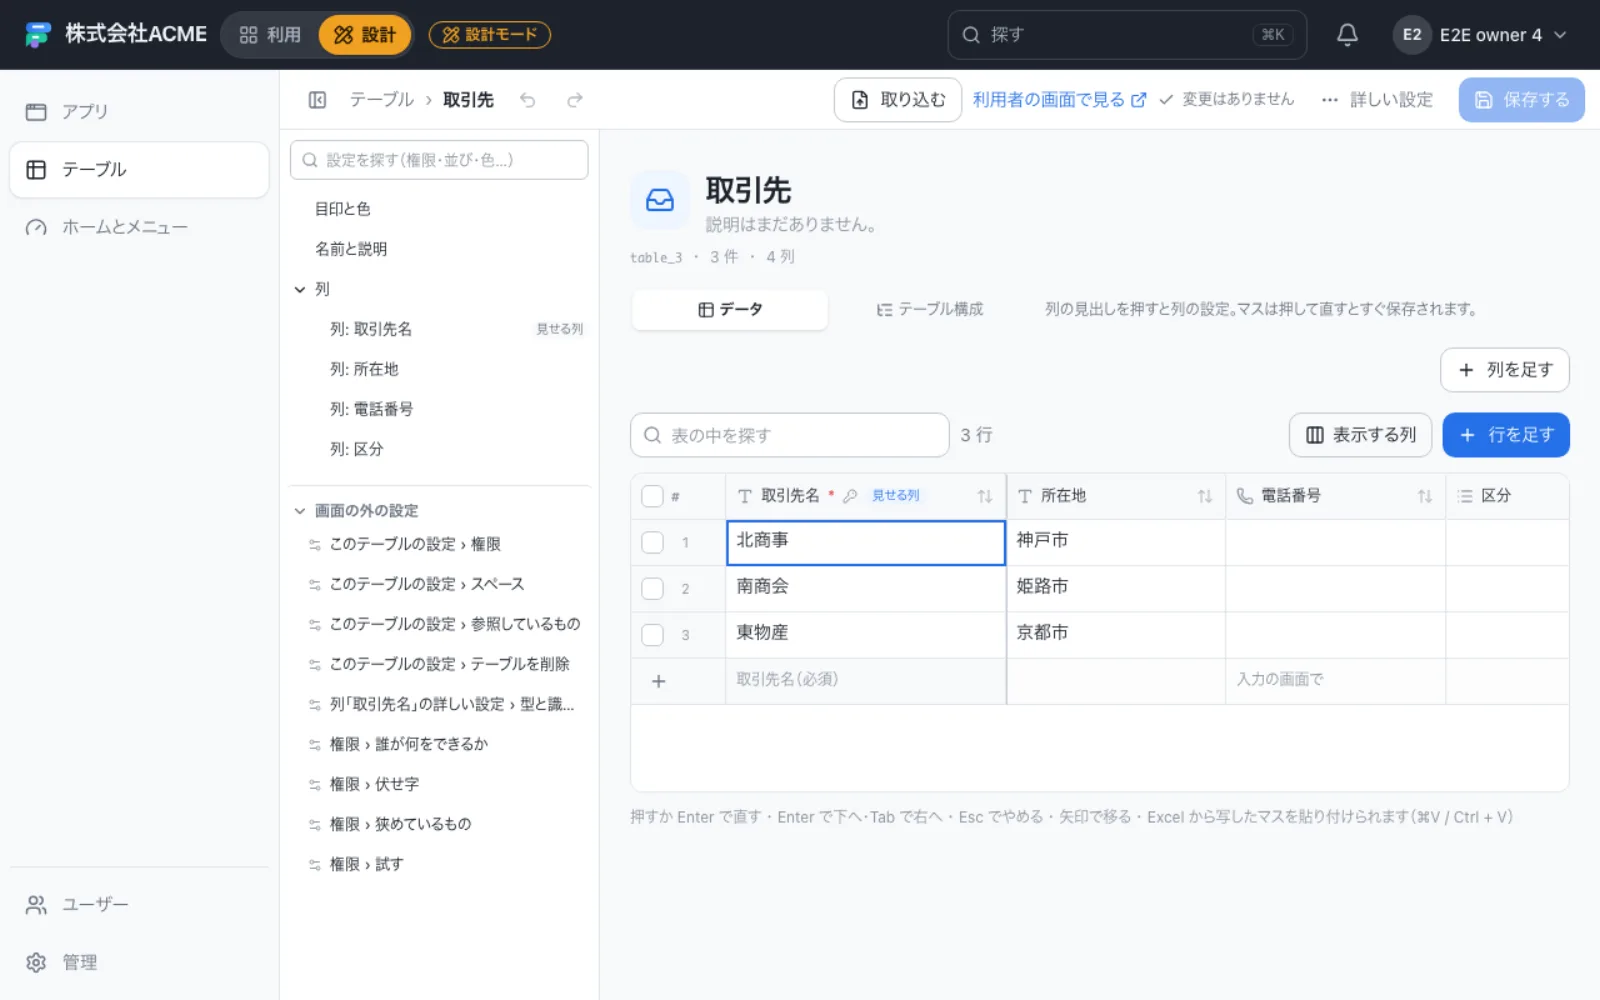Click the ACME app logo icon

pos(37,35)
